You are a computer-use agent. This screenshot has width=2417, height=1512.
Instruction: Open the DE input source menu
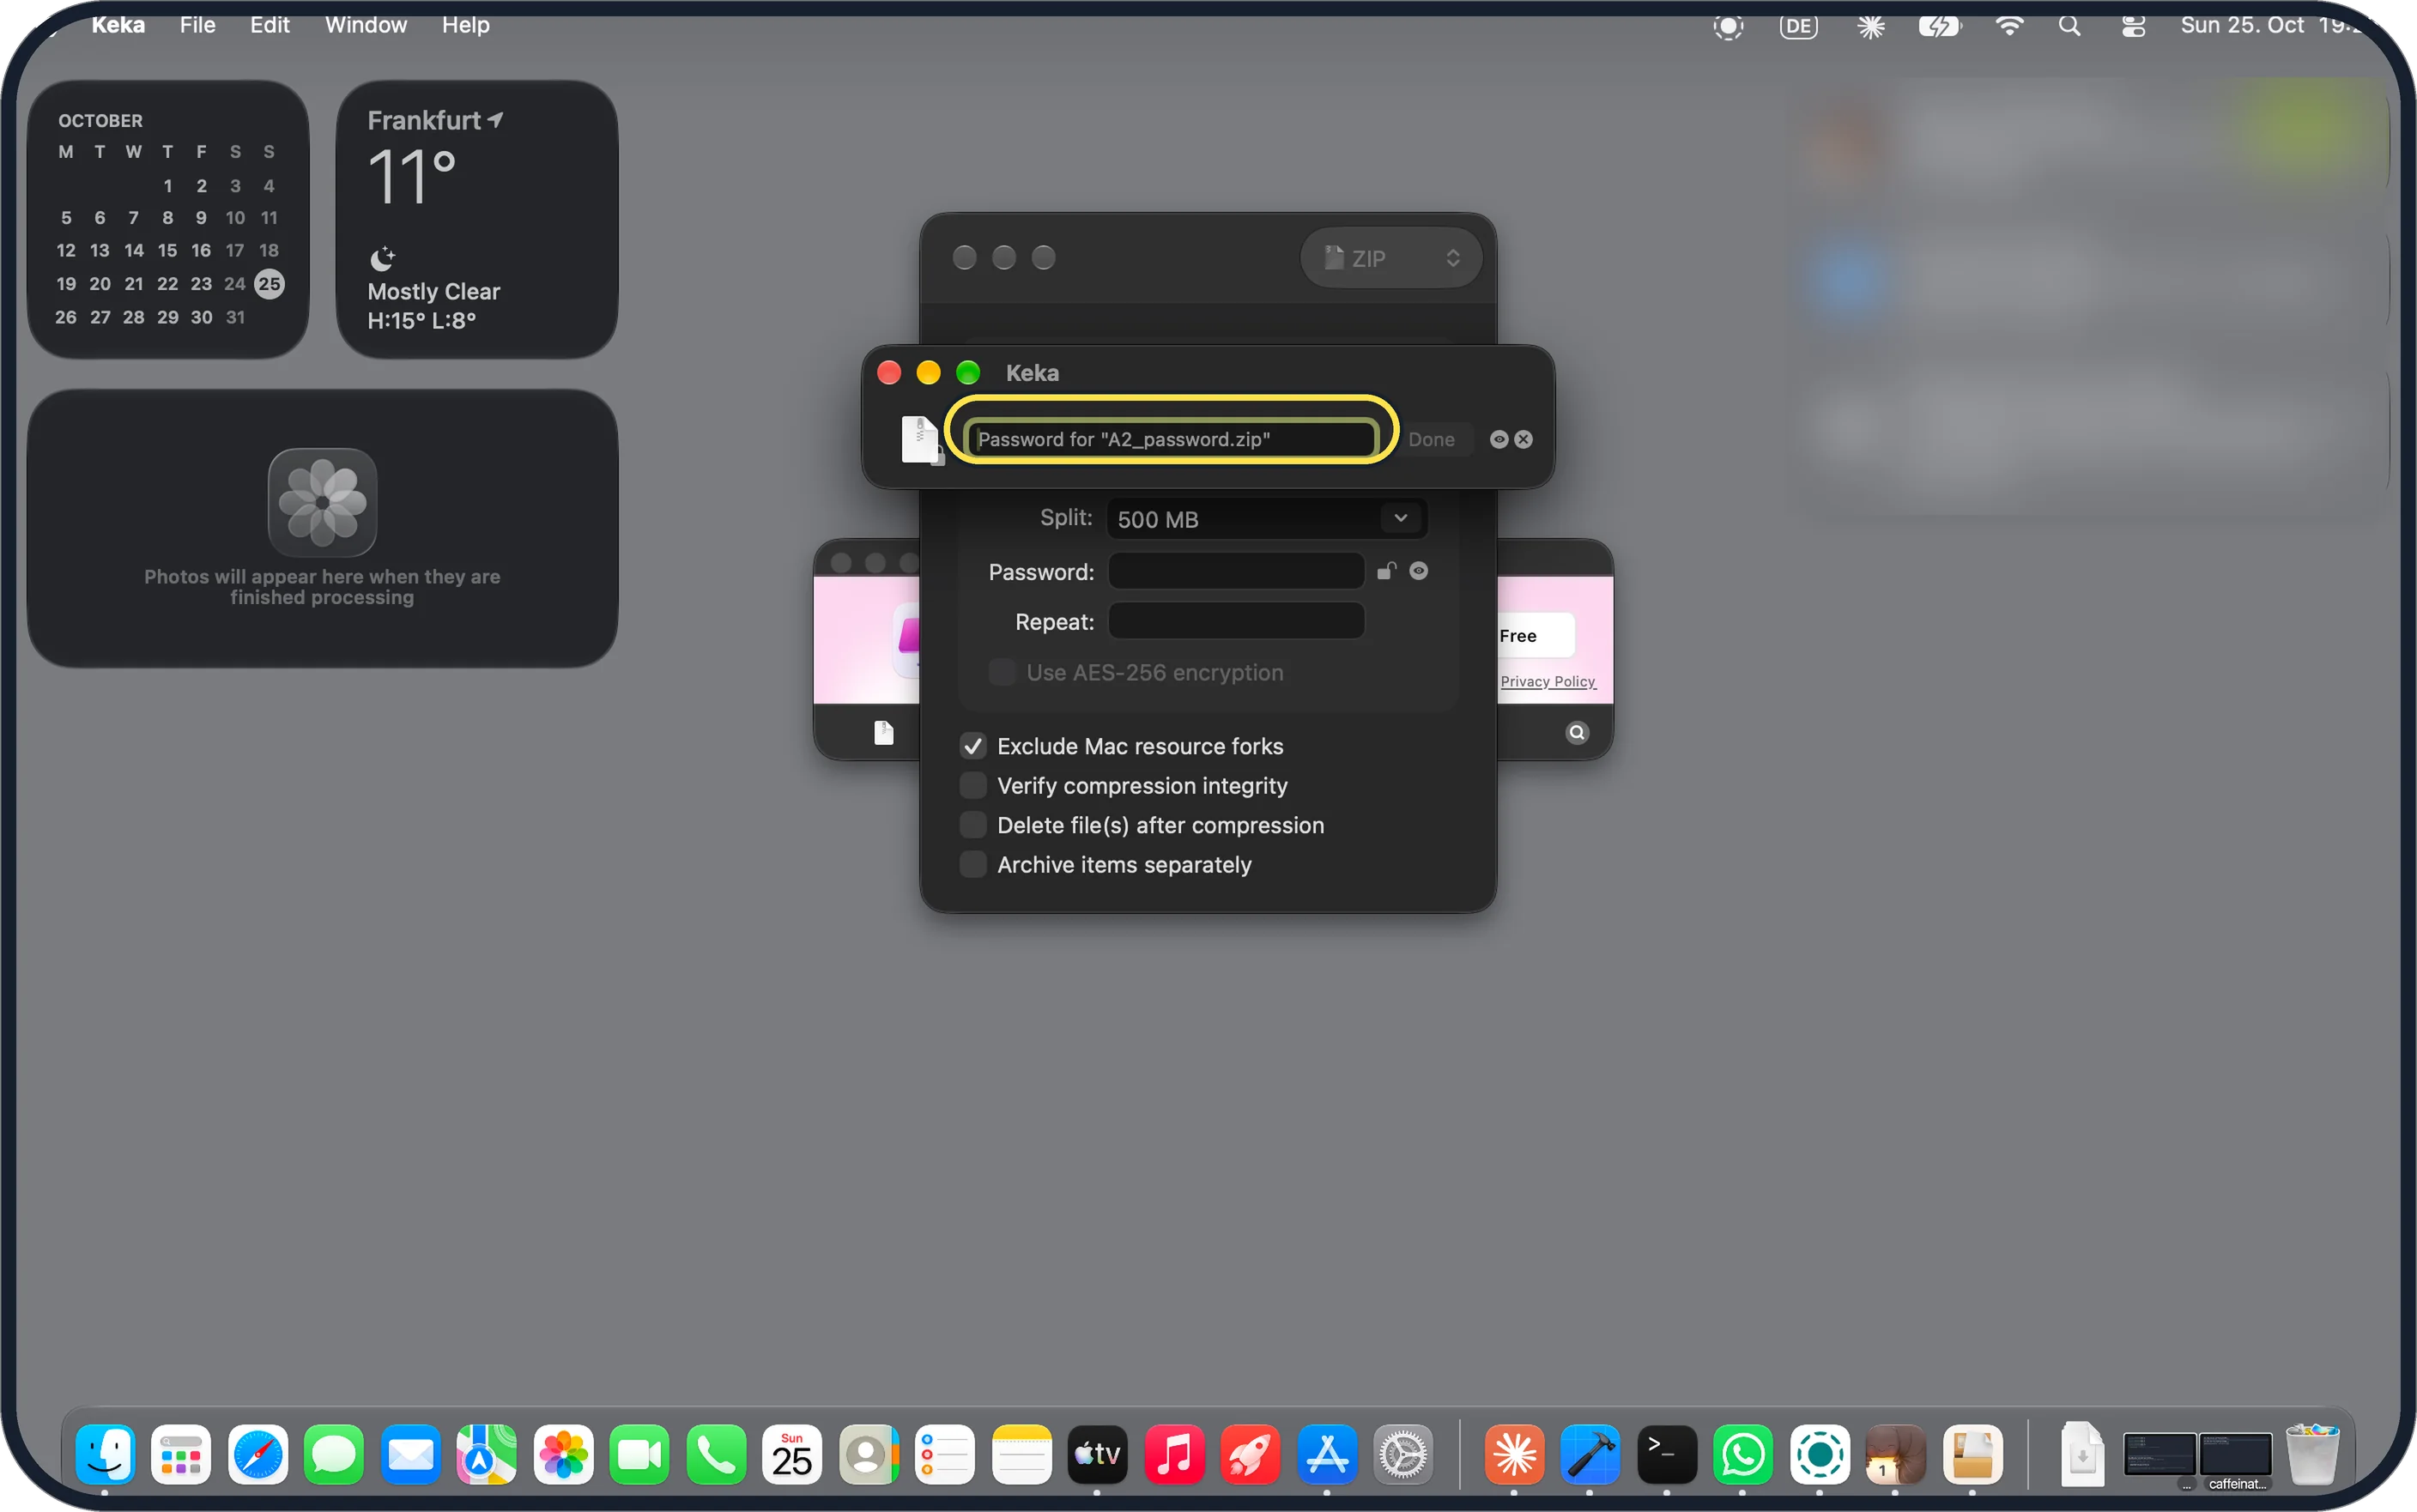click(1798, 26)
